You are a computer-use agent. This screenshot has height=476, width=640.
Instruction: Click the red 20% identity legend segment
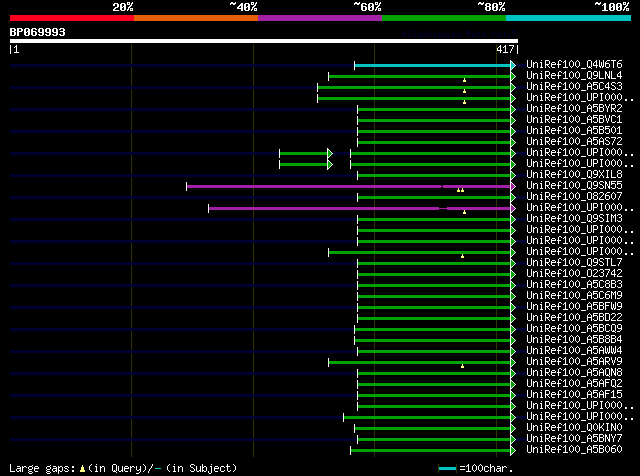pyautogui.click(x=72, y=18)
